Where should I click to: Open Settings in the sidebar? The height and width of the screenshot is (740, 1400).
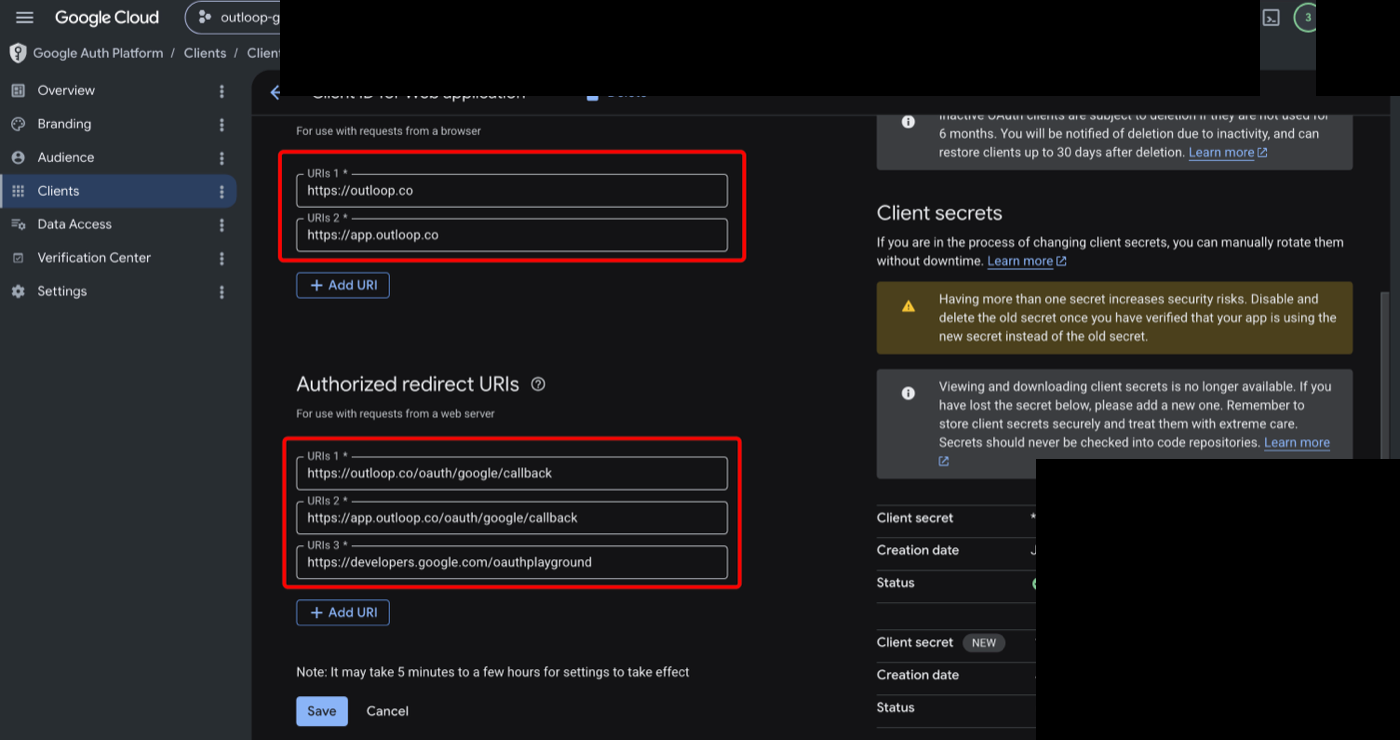pos(62,291)
